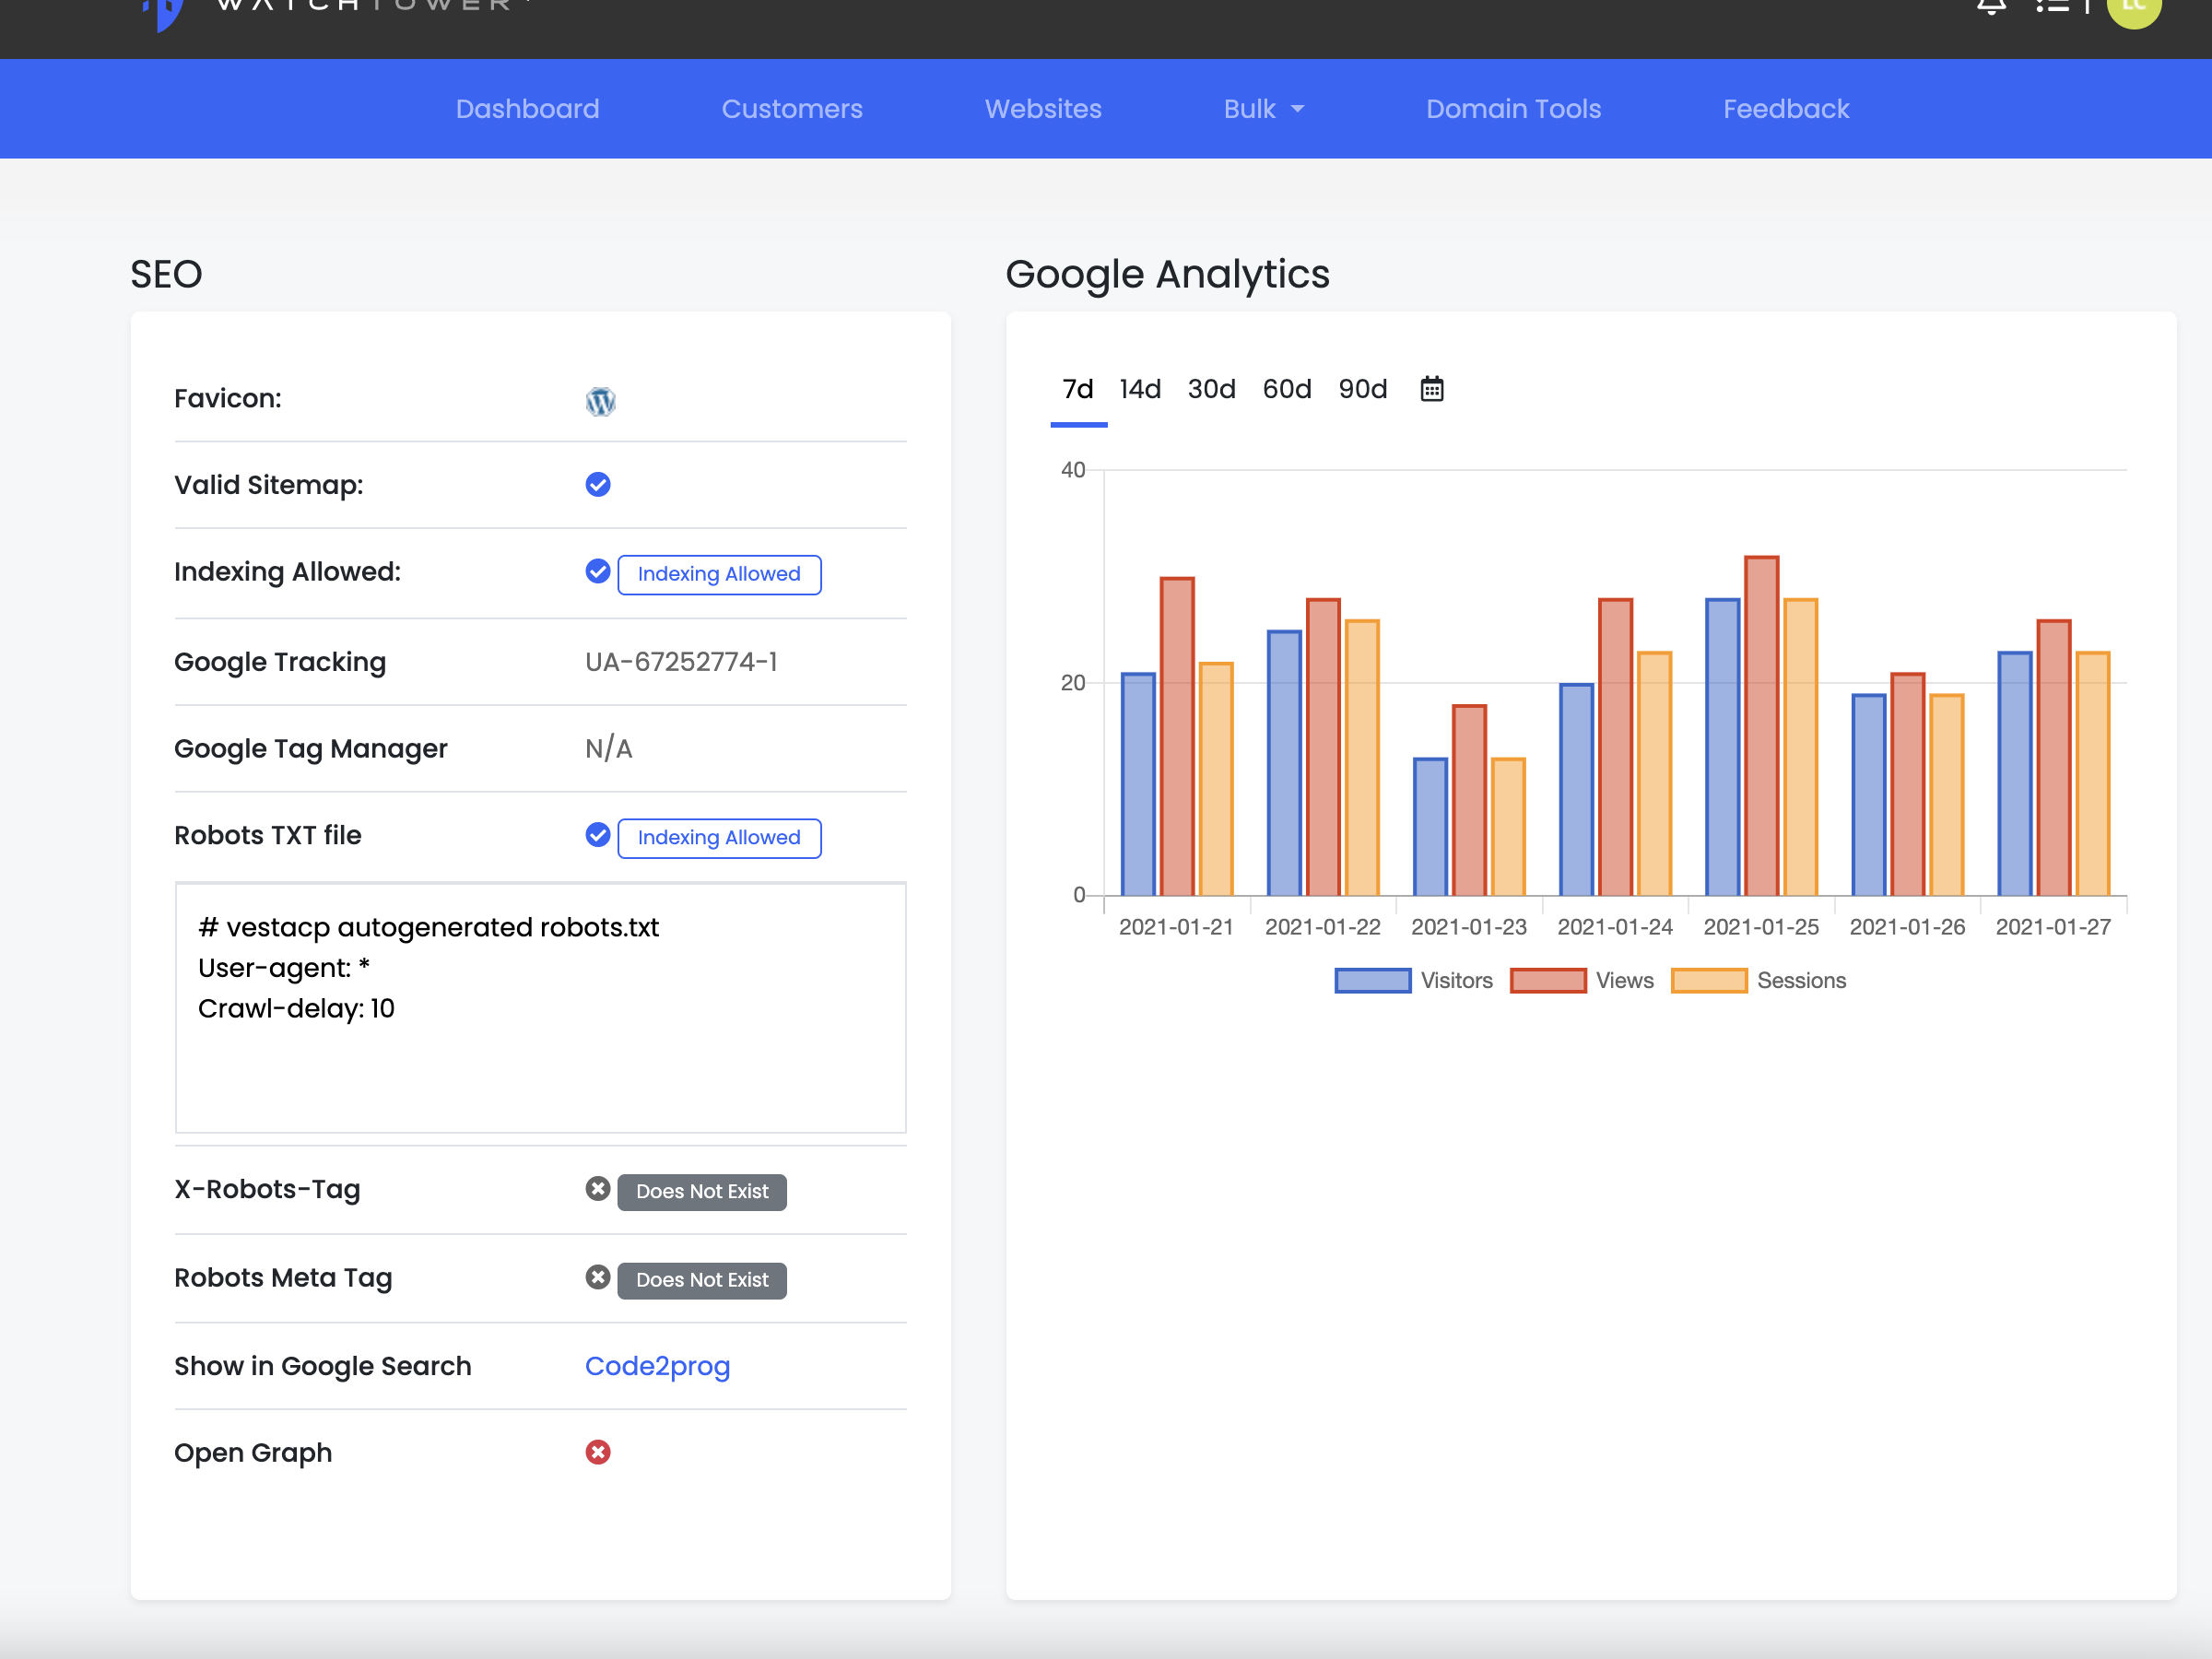Switch chart range to 30d
Screen dimensions: 2212x1659
[x=1211, y=389]
